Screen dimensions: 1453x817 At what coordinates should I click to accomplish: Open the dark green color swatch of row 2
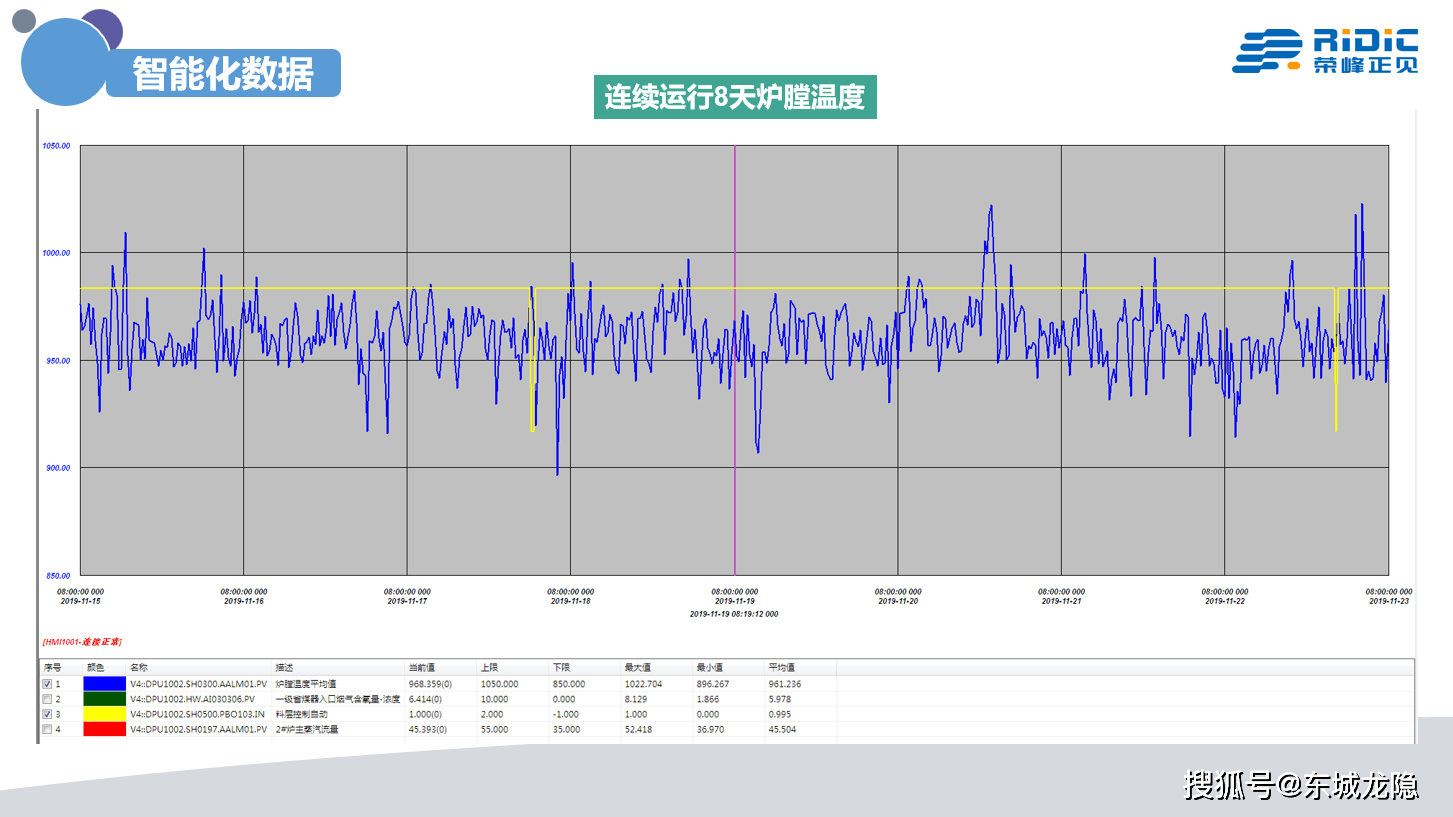pyautogui.click(x=105, y=699)
